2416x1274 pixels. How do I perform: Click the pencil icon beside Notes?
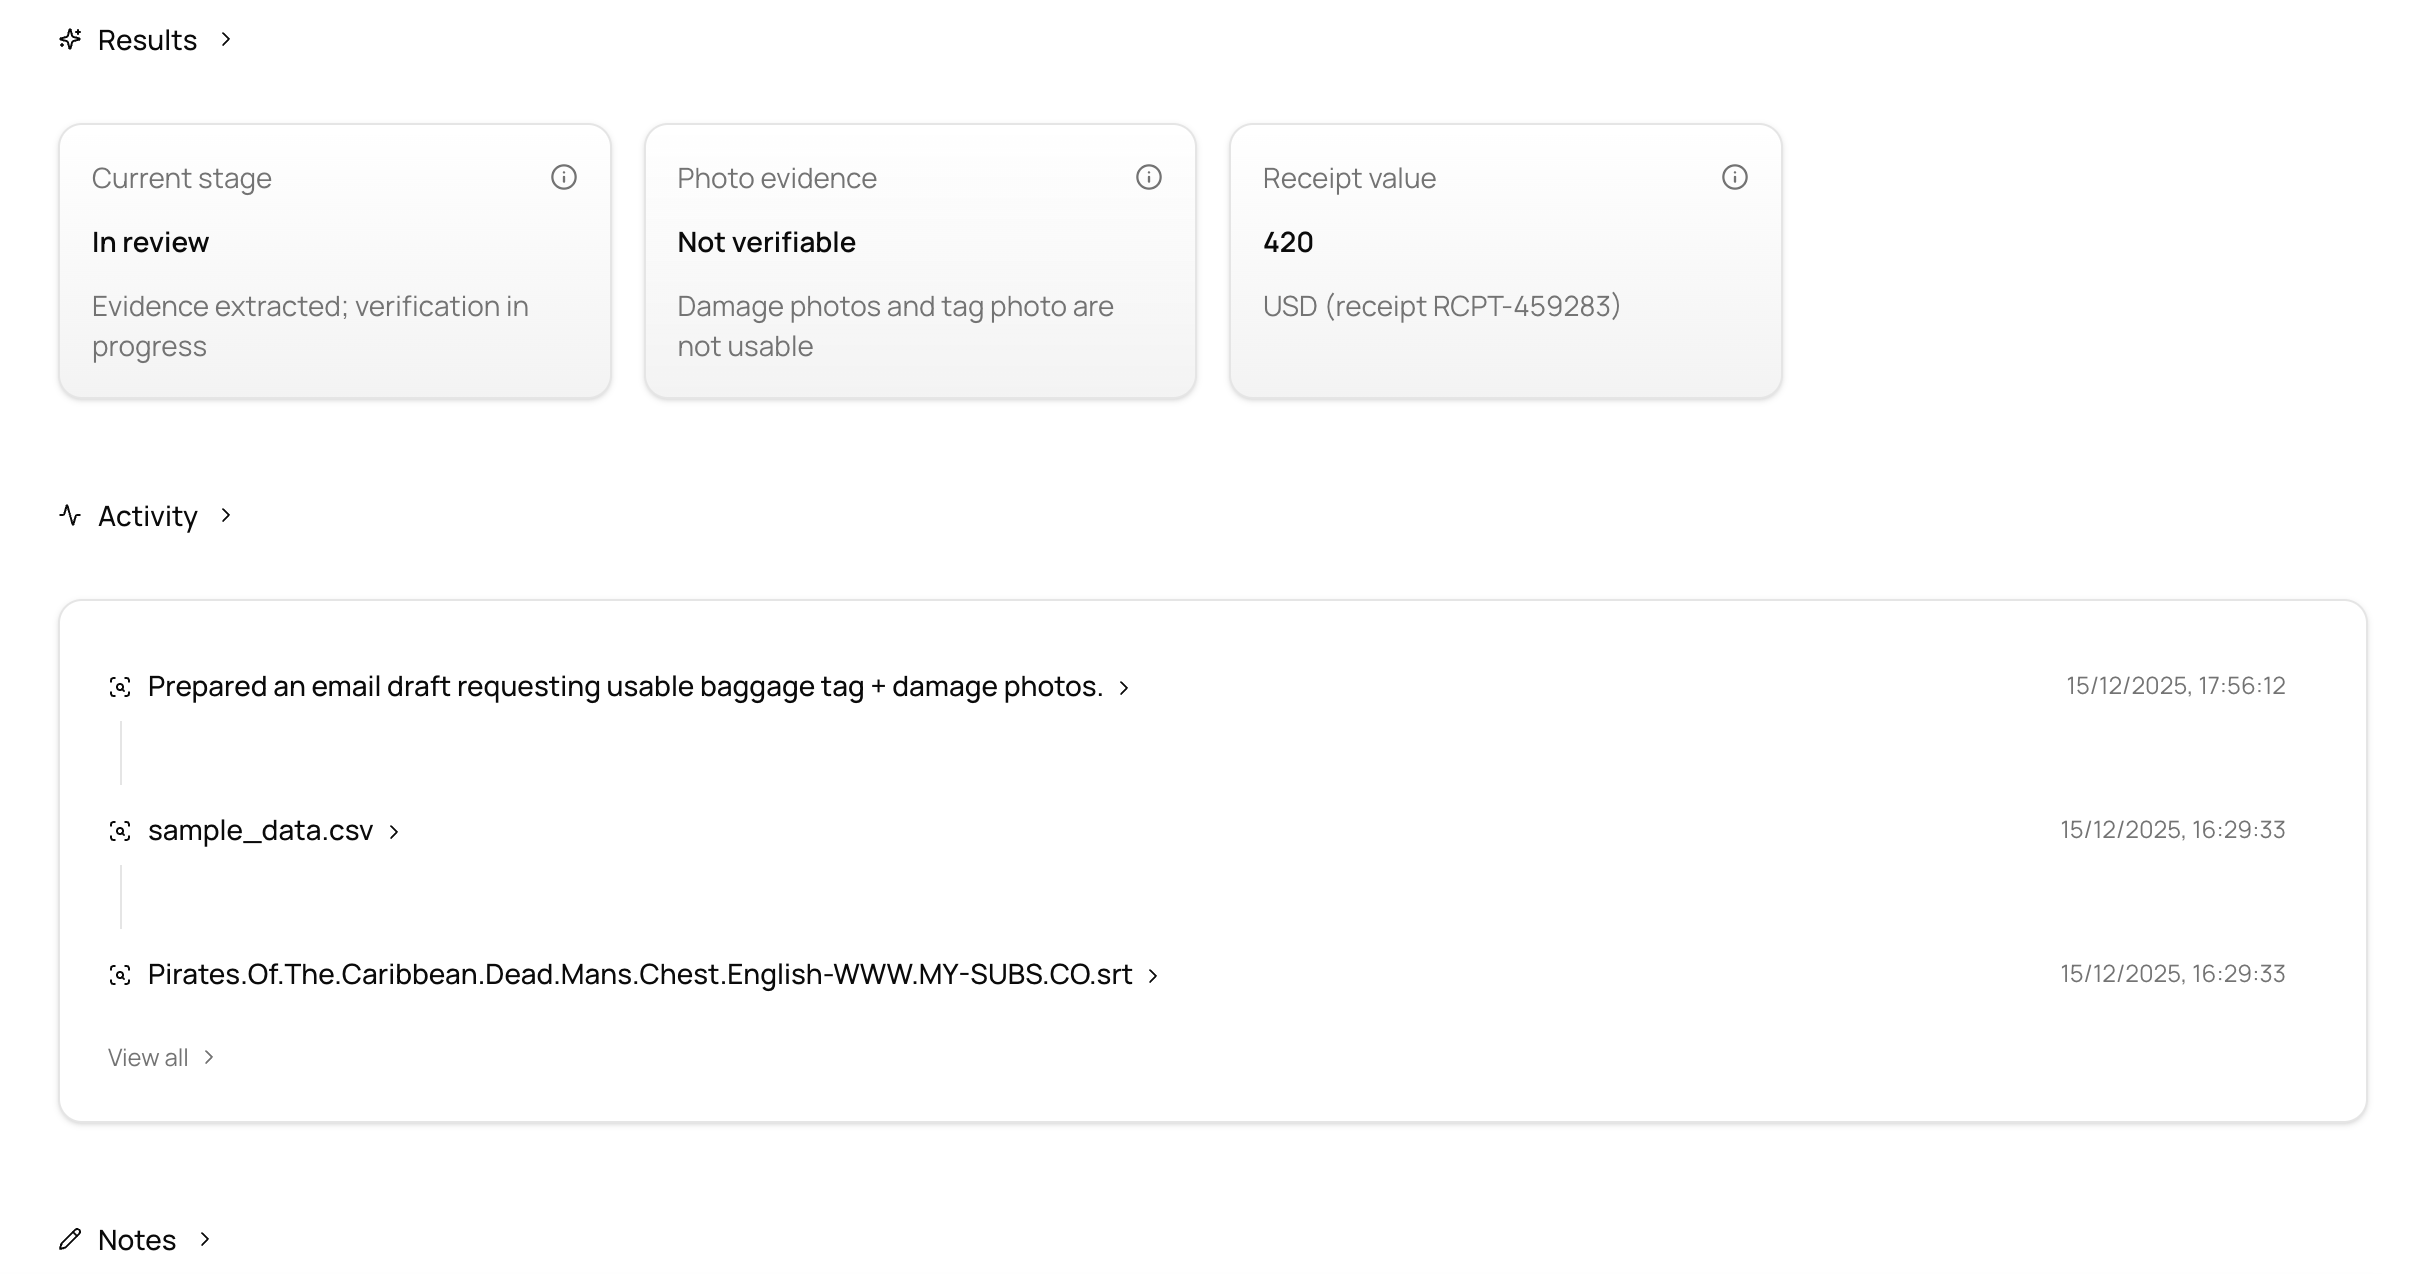pos(70,1239)
